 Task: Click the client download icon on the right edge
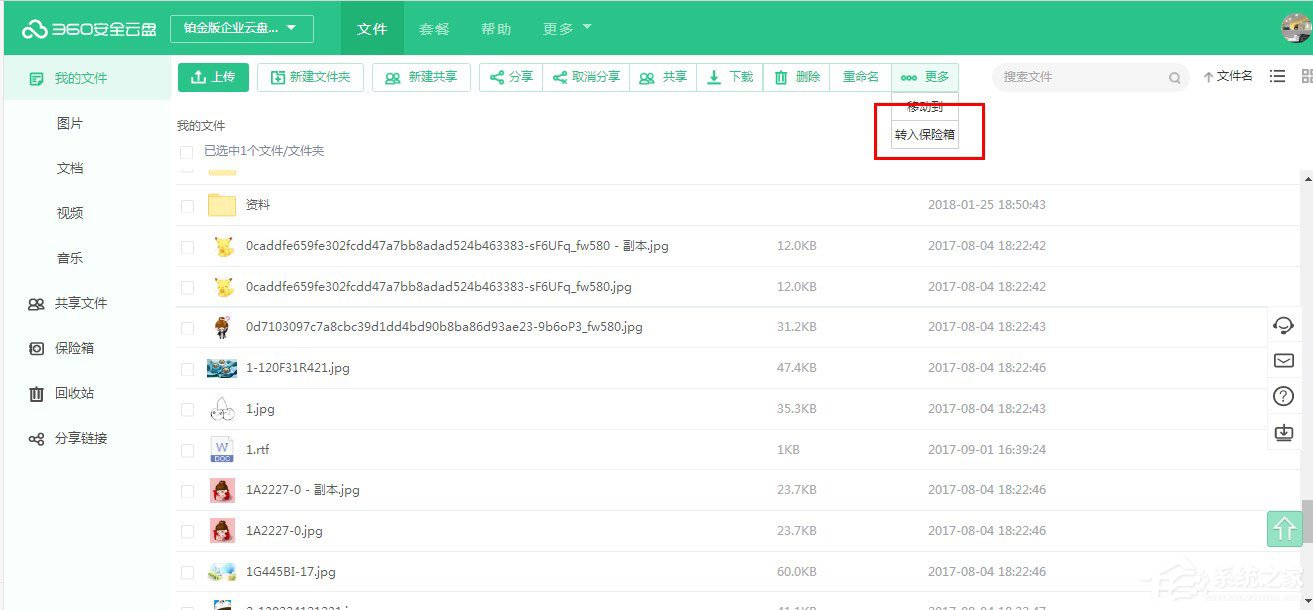(1285, 432)
